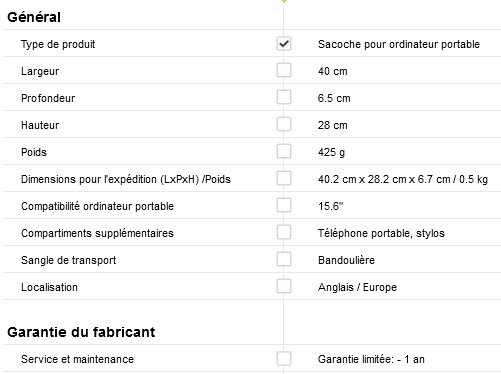Click the Garantie du fabricant heading
Image resolution: width=501 pixels, height=374 pixels.
81,332
